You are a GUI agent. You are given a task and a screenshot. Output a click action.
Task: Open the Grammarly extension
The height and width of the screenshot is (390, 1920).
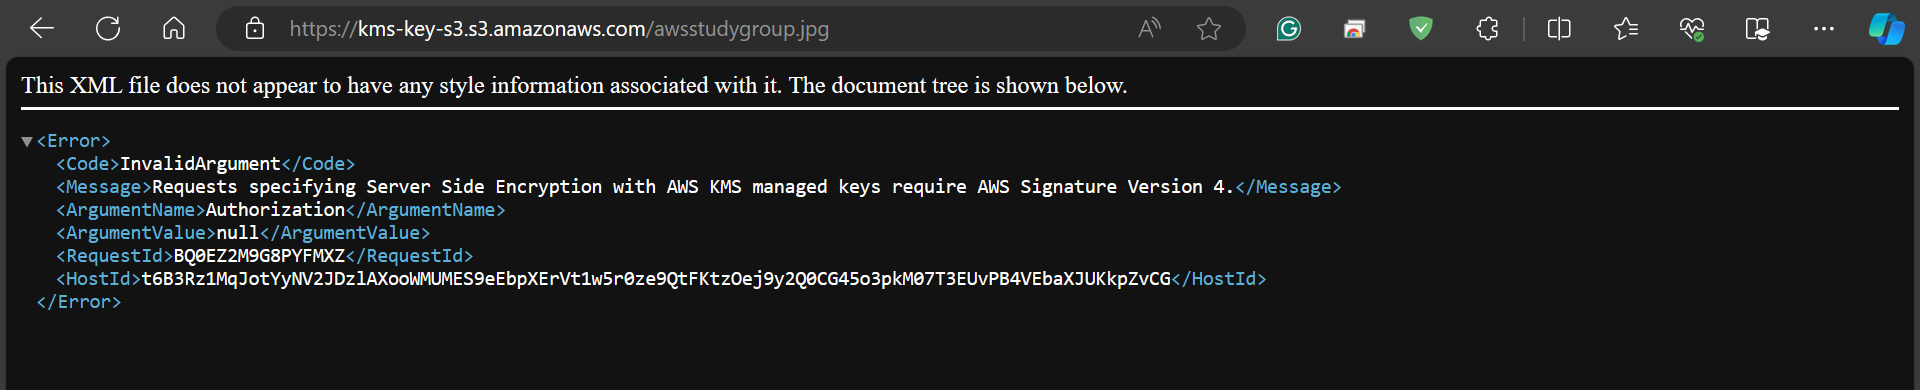coord(1288,29)
